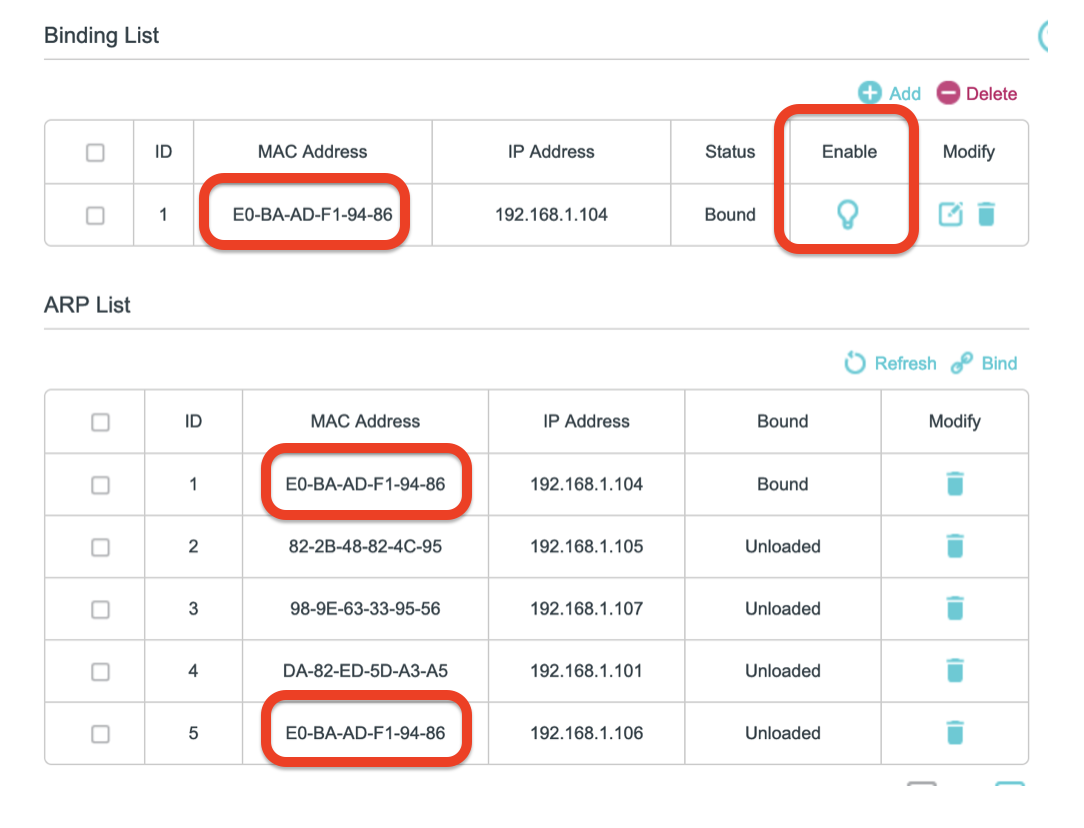Select all rows checkbox in Binding List header

pos(95,152)
